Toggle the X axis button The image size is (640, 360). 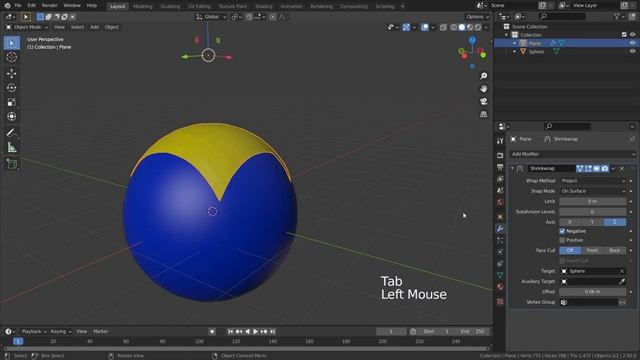[x=570, y=222]
